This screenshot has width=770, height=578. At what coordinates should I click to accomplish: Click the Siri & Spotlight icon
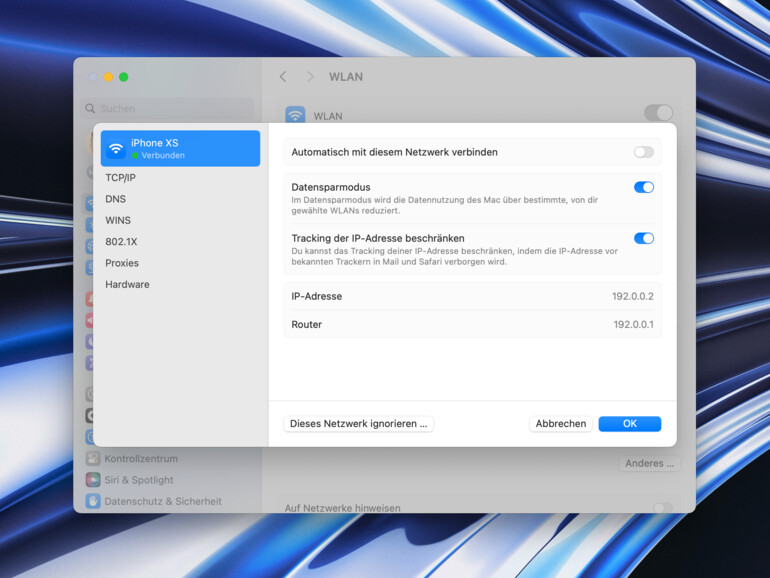pos(93,480)
